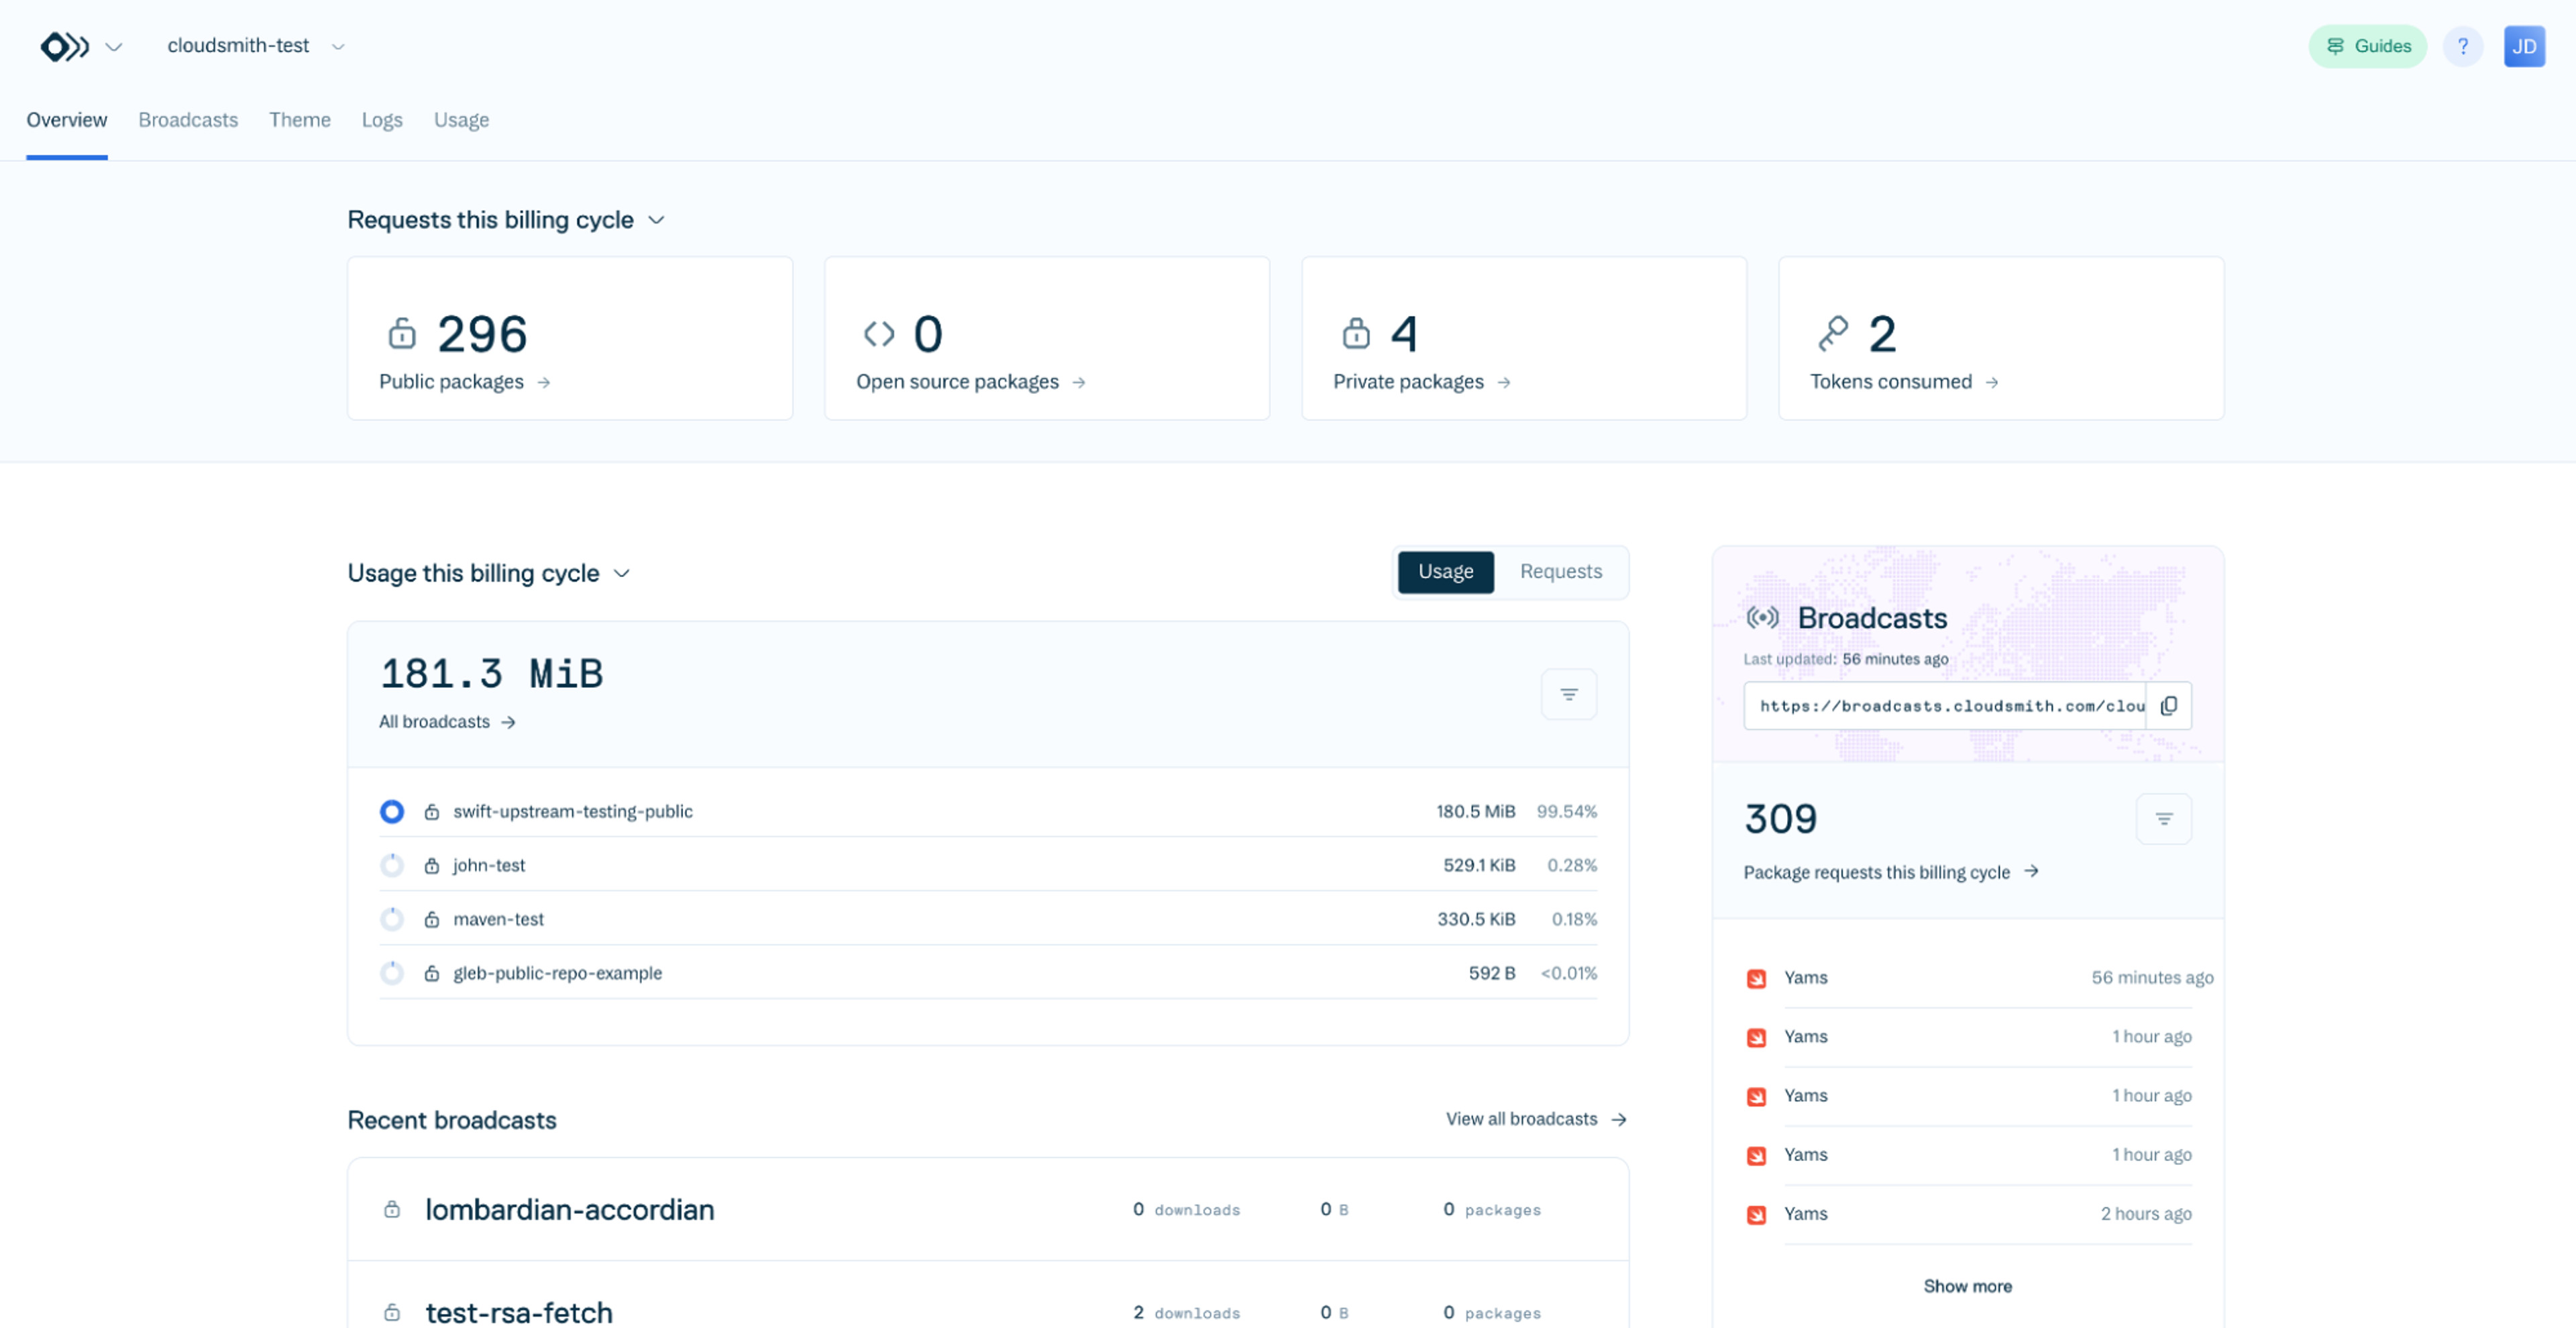The height and width of the screenshot is (1328, 2576).
Task: Click the open lock icon beside 296
Action: pos(402,333)
